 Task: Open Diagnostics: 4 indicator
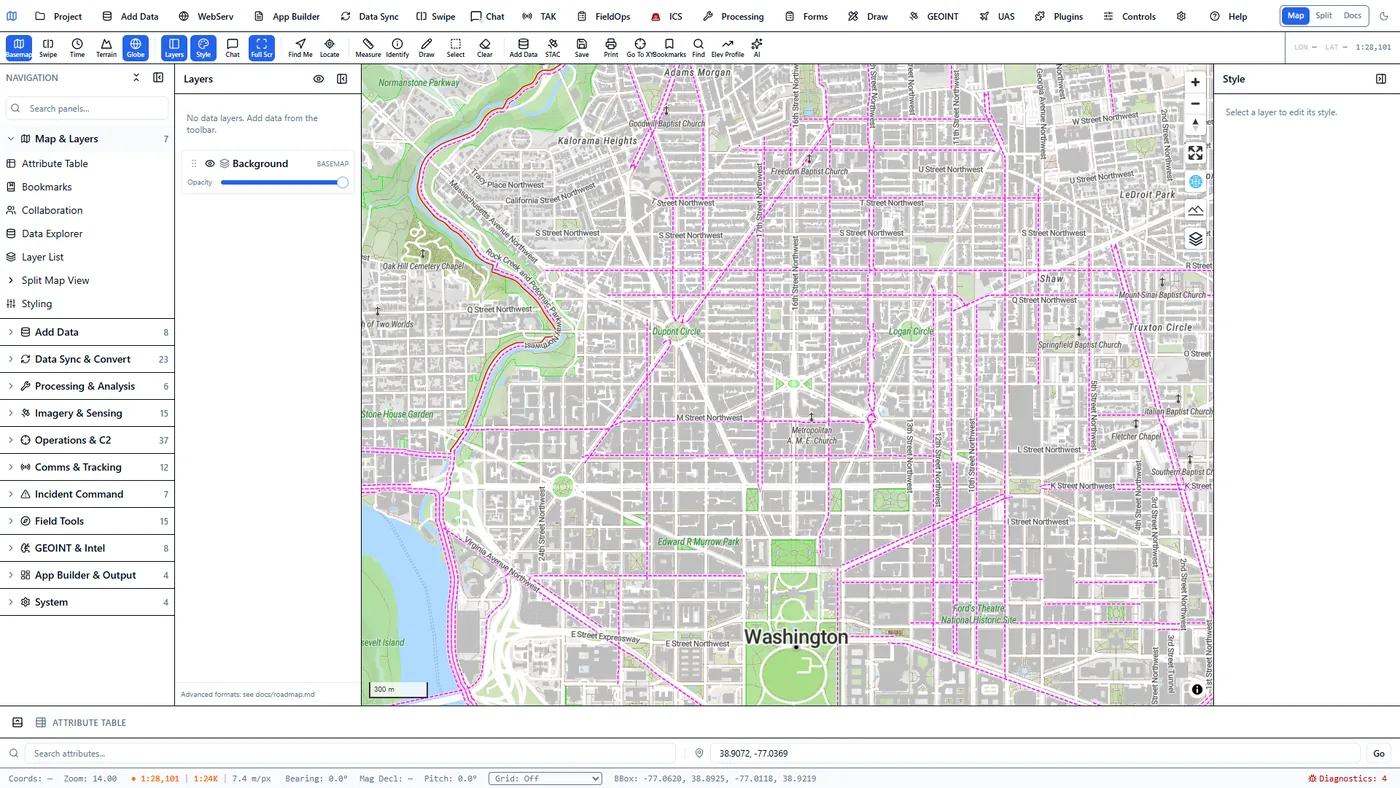tap(1347, 778)
